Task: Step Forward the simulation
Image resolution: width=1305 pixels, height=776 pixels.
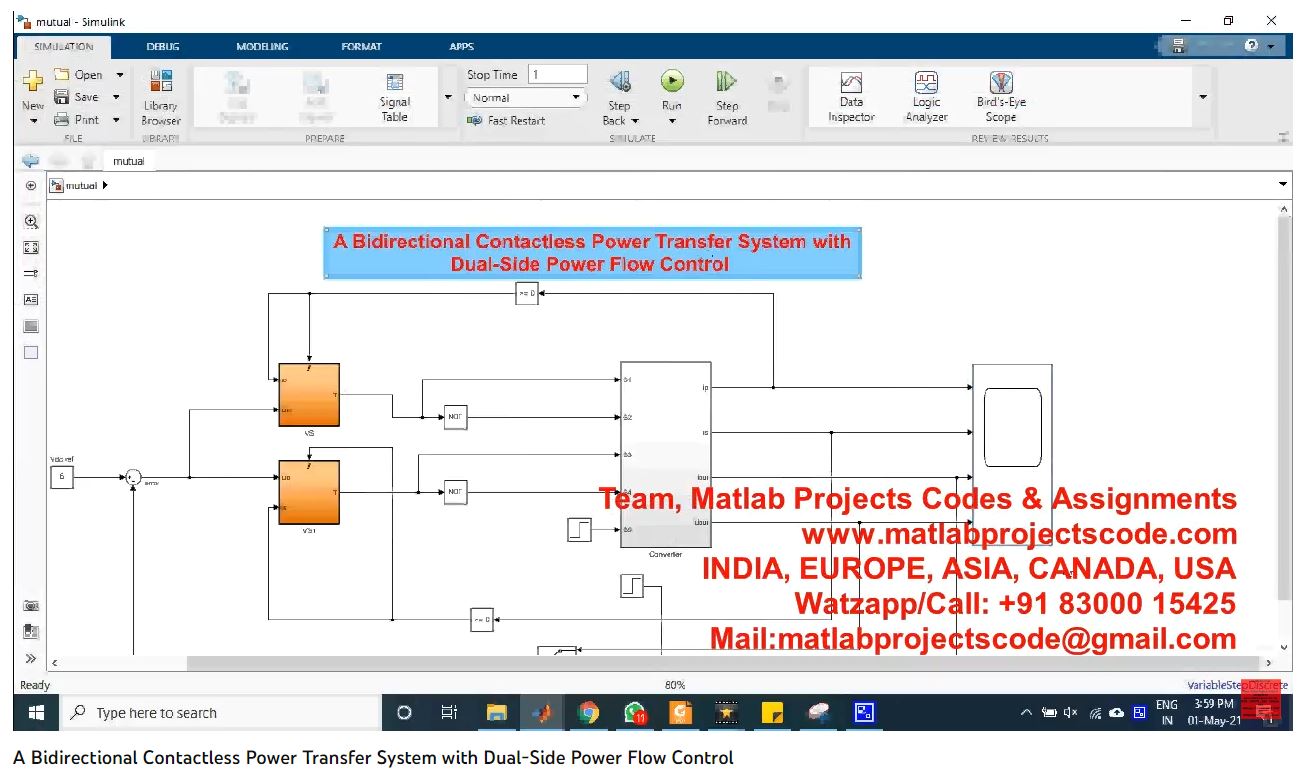Action: click(x=727, y=97)
